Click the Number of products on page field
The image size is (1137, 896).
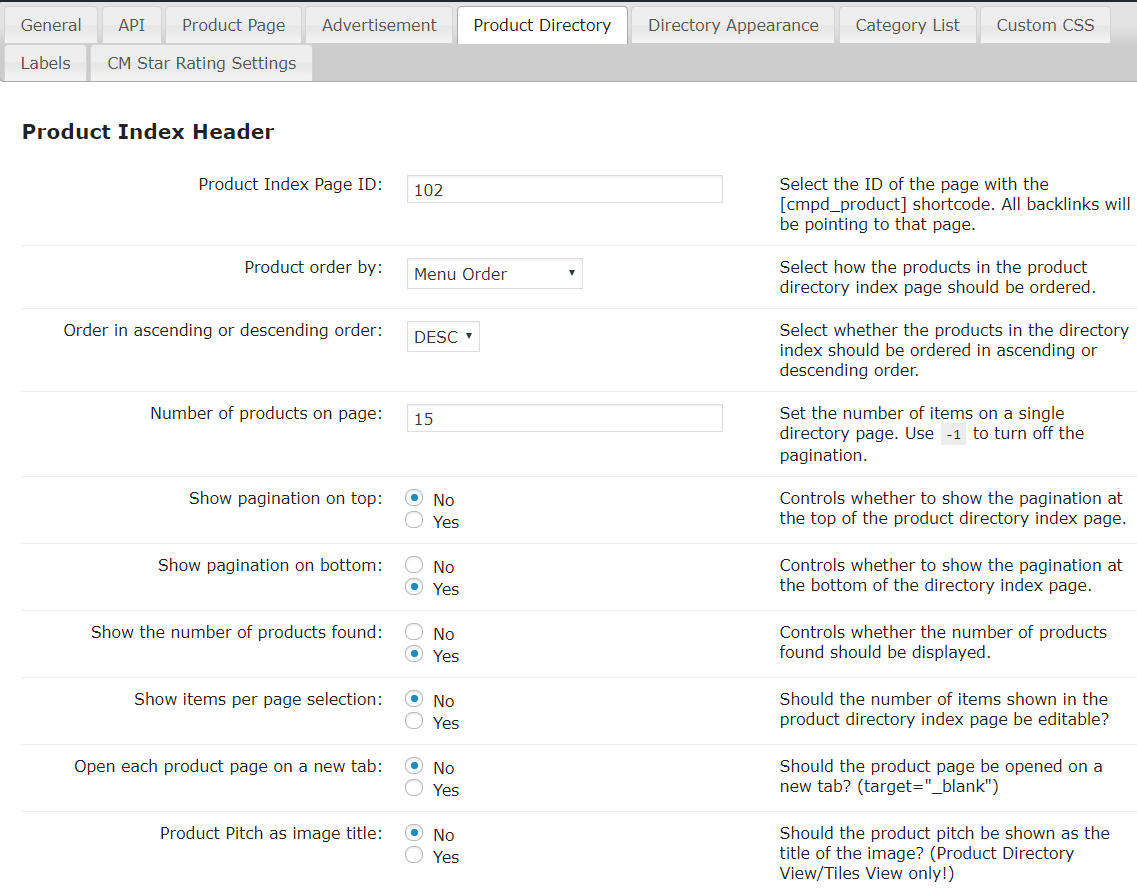(x=564, y=419)
